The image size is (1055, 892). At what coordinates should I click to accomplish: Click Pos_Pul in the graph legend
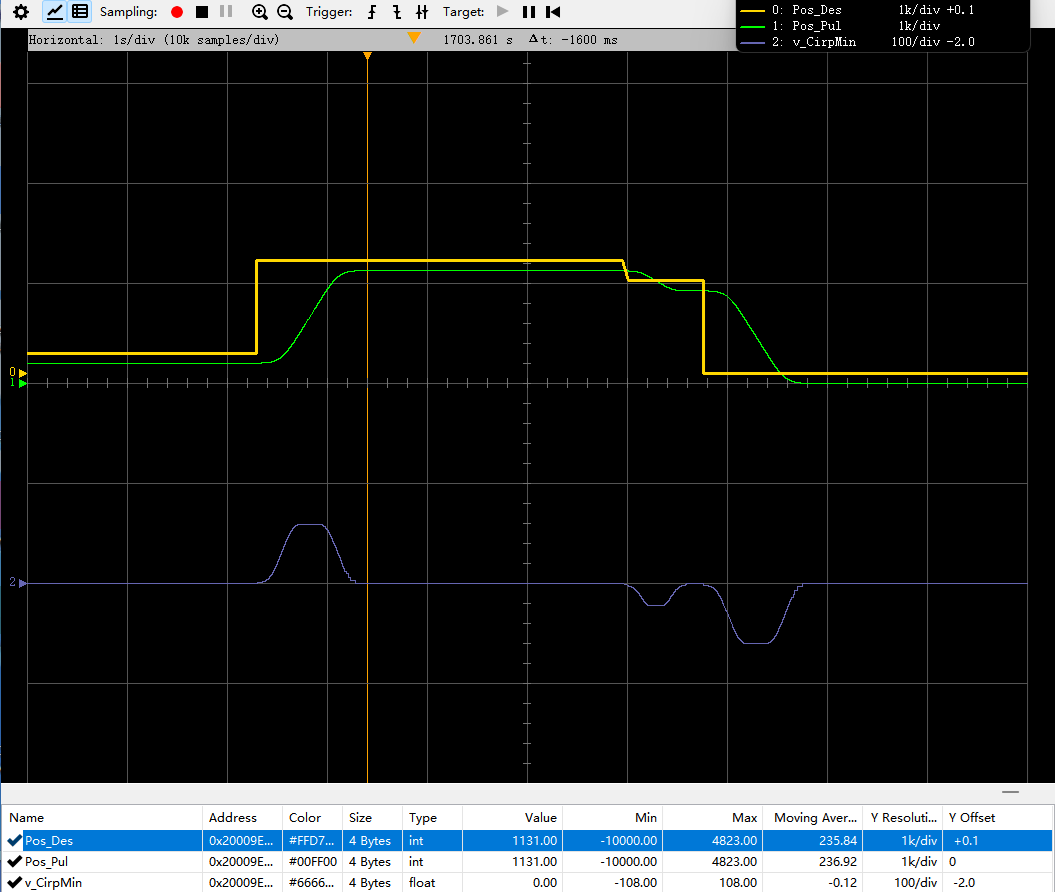pos(816,26)
